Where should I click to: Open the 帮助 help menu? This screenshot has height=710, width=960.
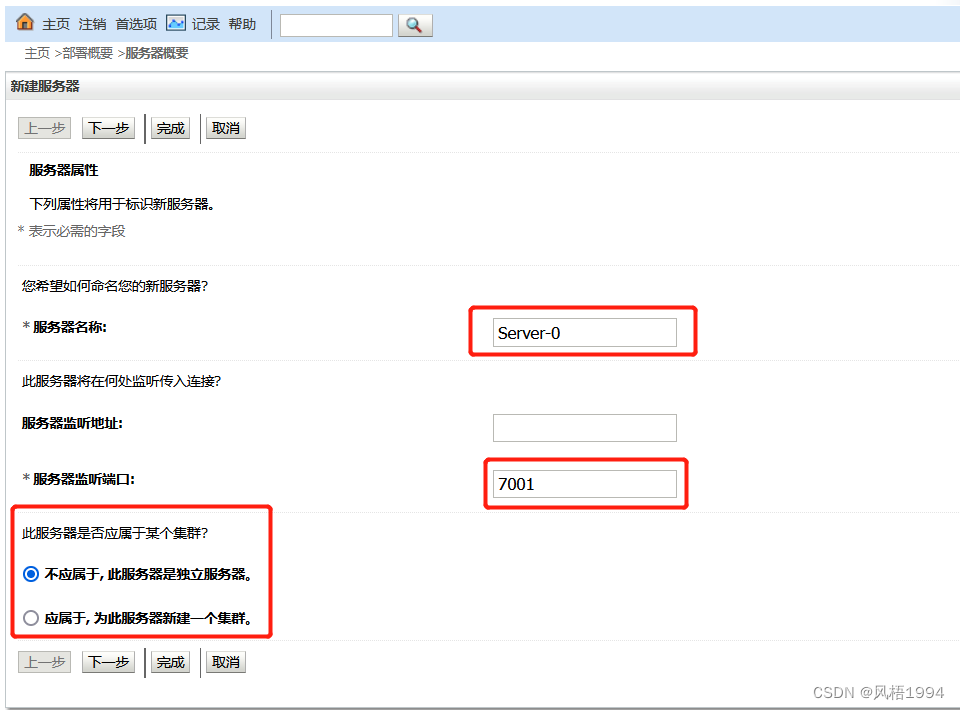point(242,24)
